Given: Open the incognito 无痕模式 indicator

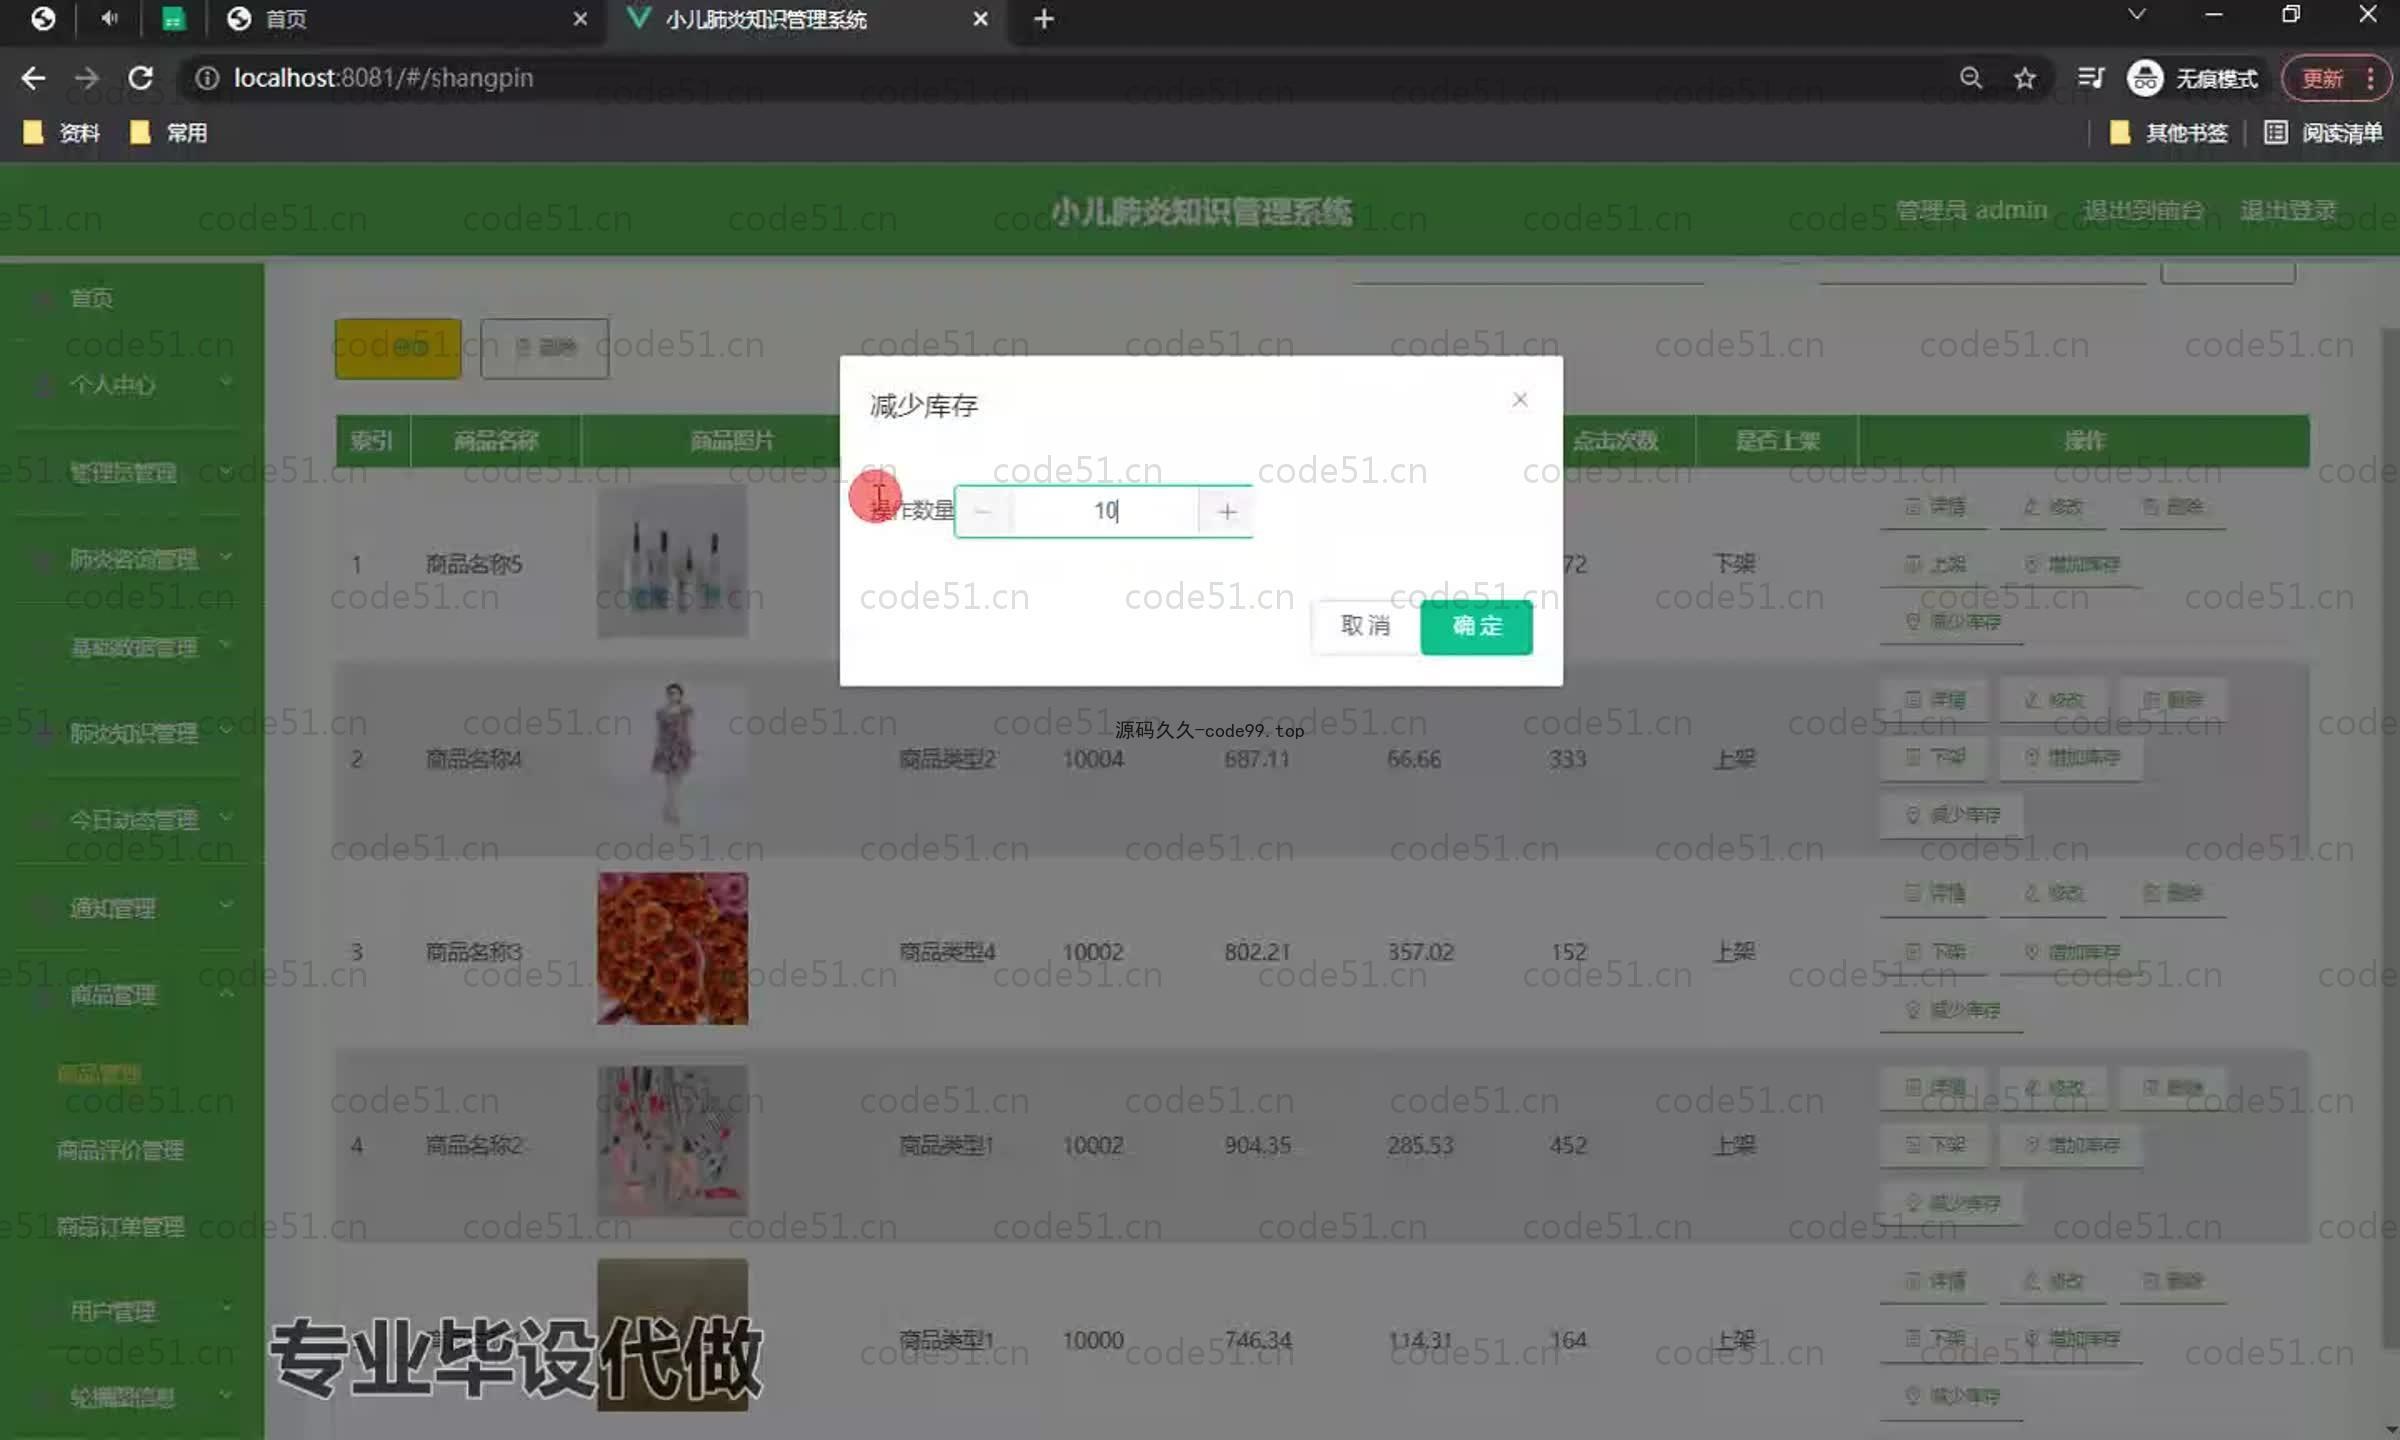Looking at the screenshot, I should point(2192,78).
